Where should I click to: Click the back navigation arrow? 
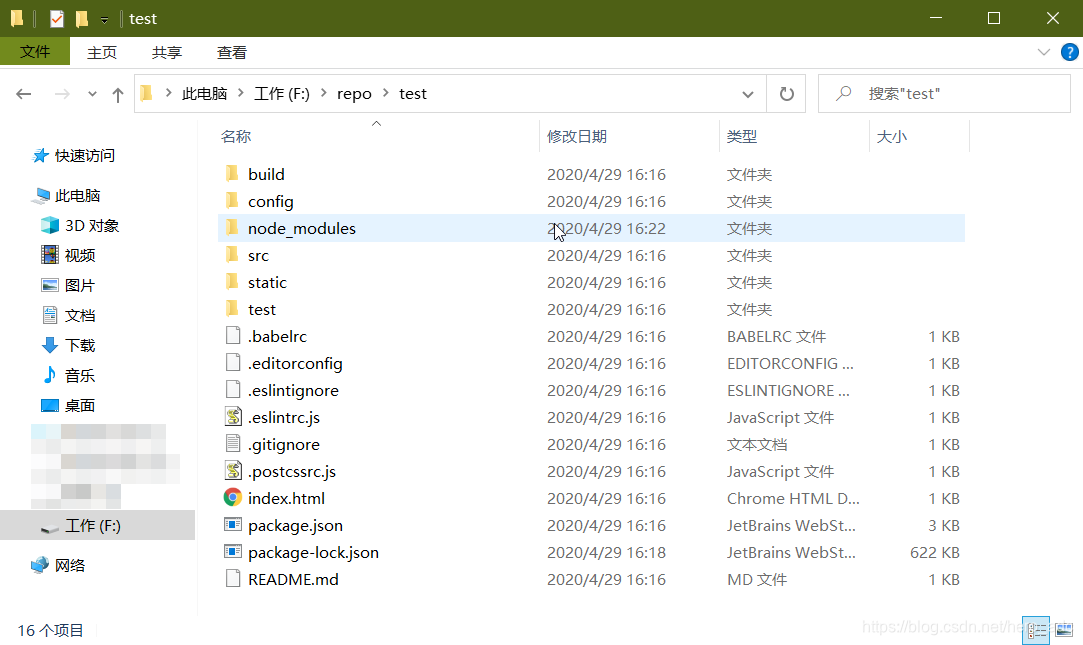tap(23, 93)
